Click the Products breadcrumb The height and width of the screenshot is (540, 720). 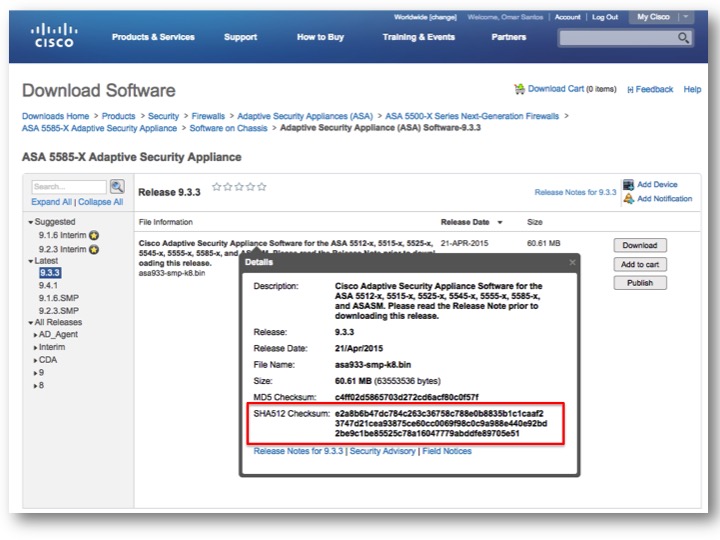click(x=118, y=116)
